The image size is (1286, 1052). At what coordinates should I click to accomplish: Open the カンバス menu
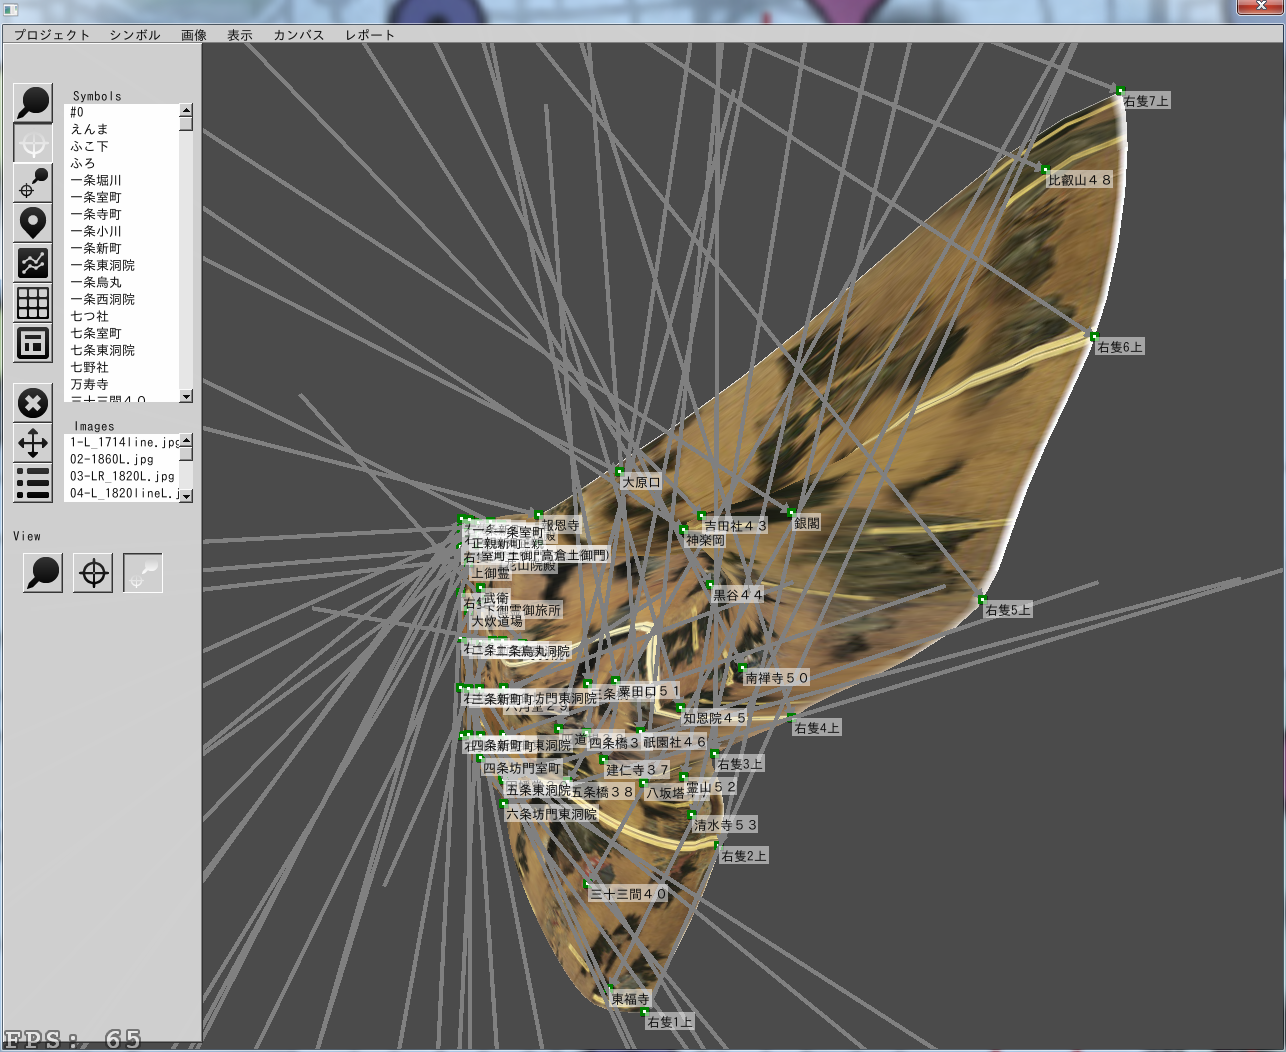tap(299, 35)
